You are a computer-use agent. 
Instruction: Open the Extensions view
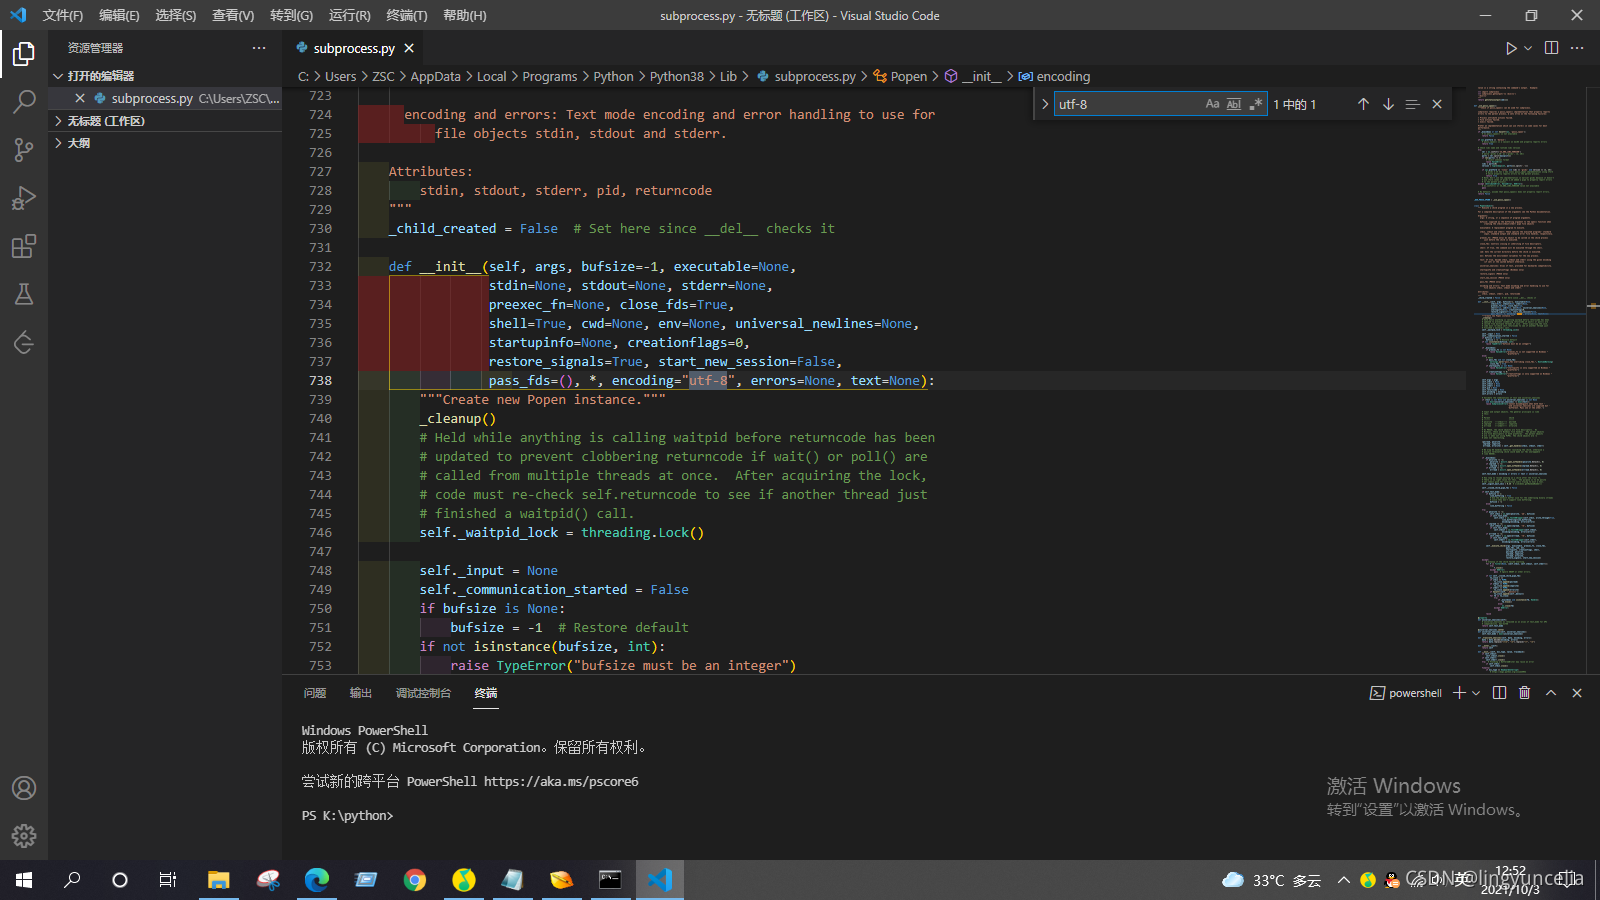pos(24,245)
